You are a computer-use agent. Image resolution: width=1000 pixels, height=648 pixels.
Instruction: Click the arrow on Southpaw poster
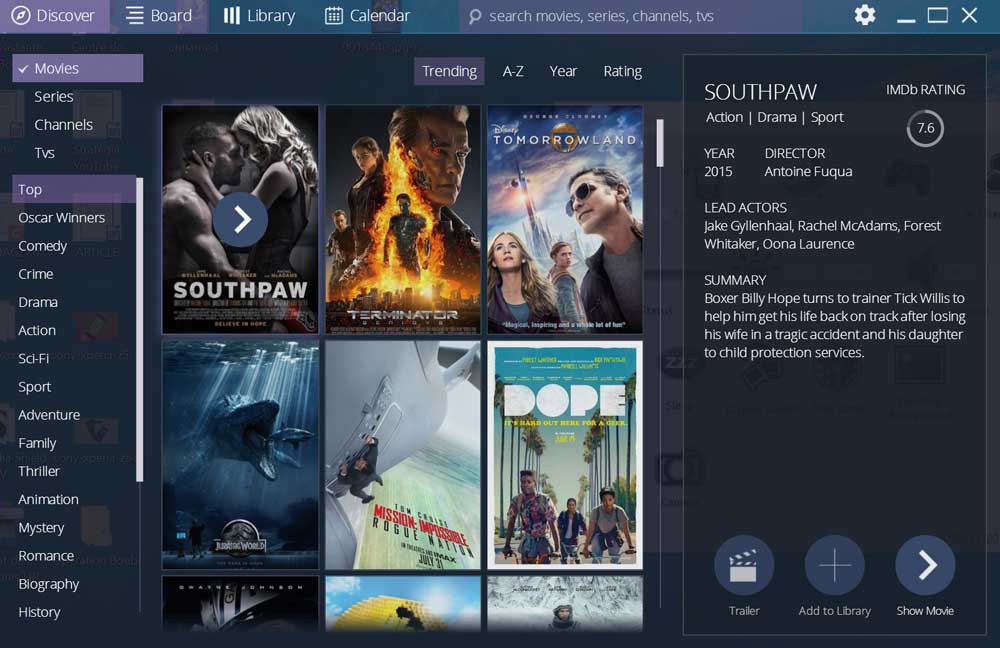pos(240,219)
